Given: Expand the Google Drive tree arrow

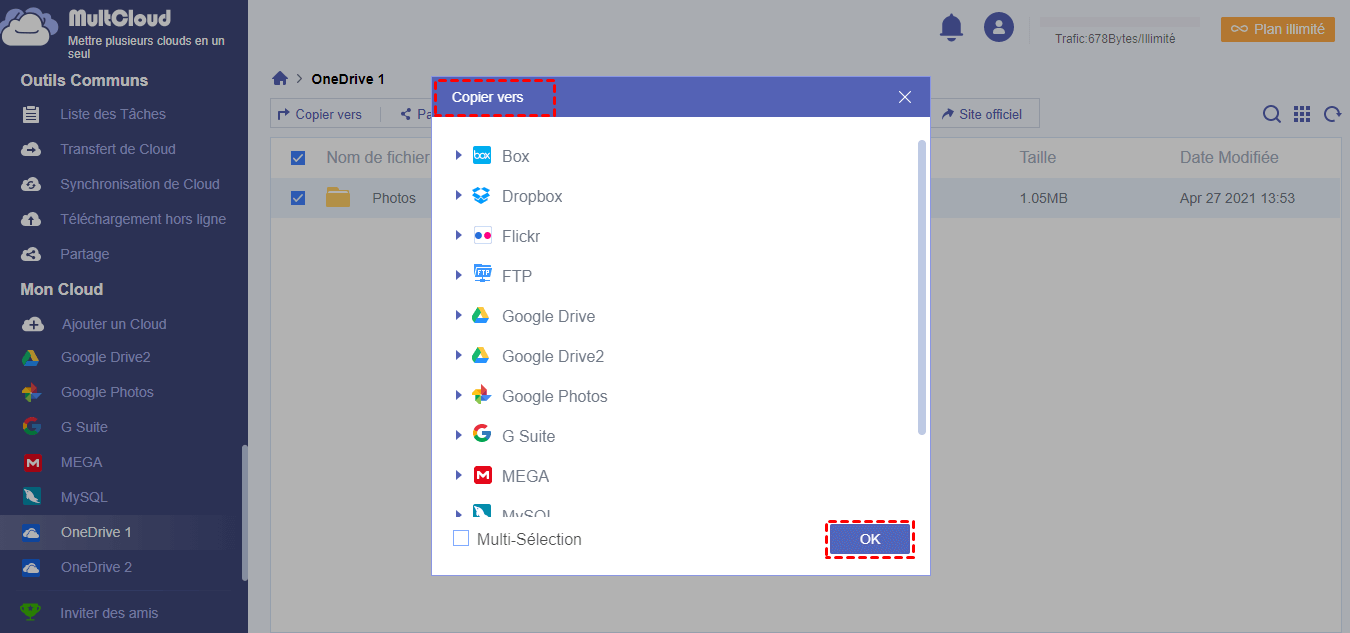Looking at the screenshot, I should pyautogui.click(x=458, y=315).
